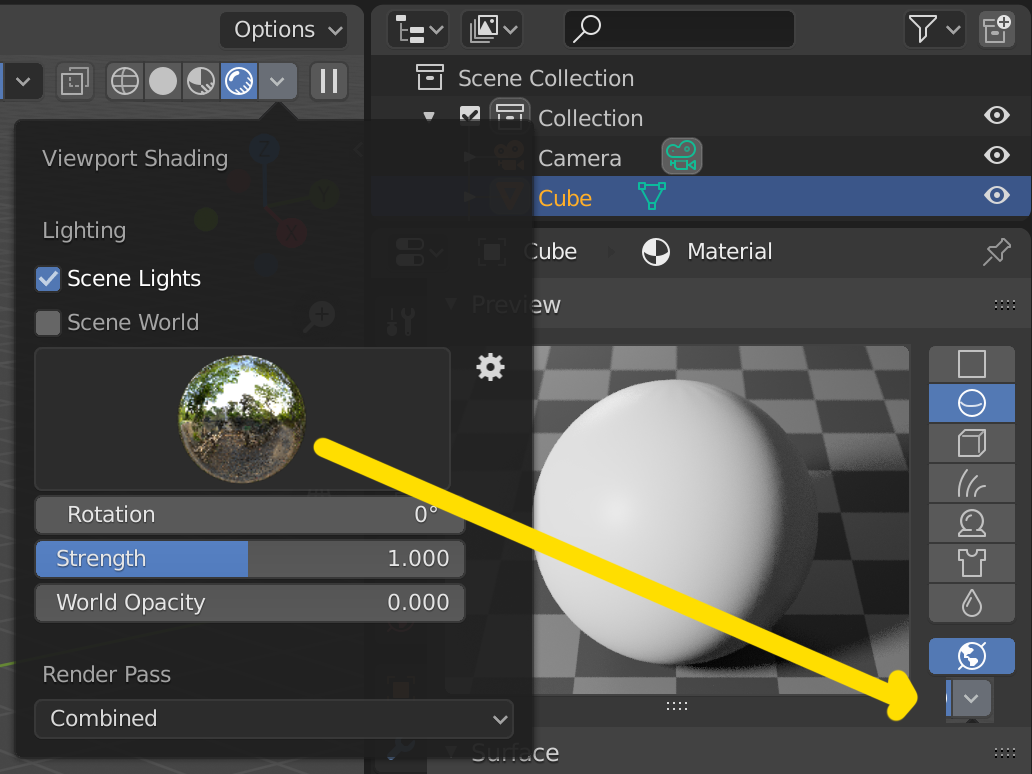Close the Viewport Shading dropdown arrow
This screenshot has width=1032, height=774.
(277, 82)
